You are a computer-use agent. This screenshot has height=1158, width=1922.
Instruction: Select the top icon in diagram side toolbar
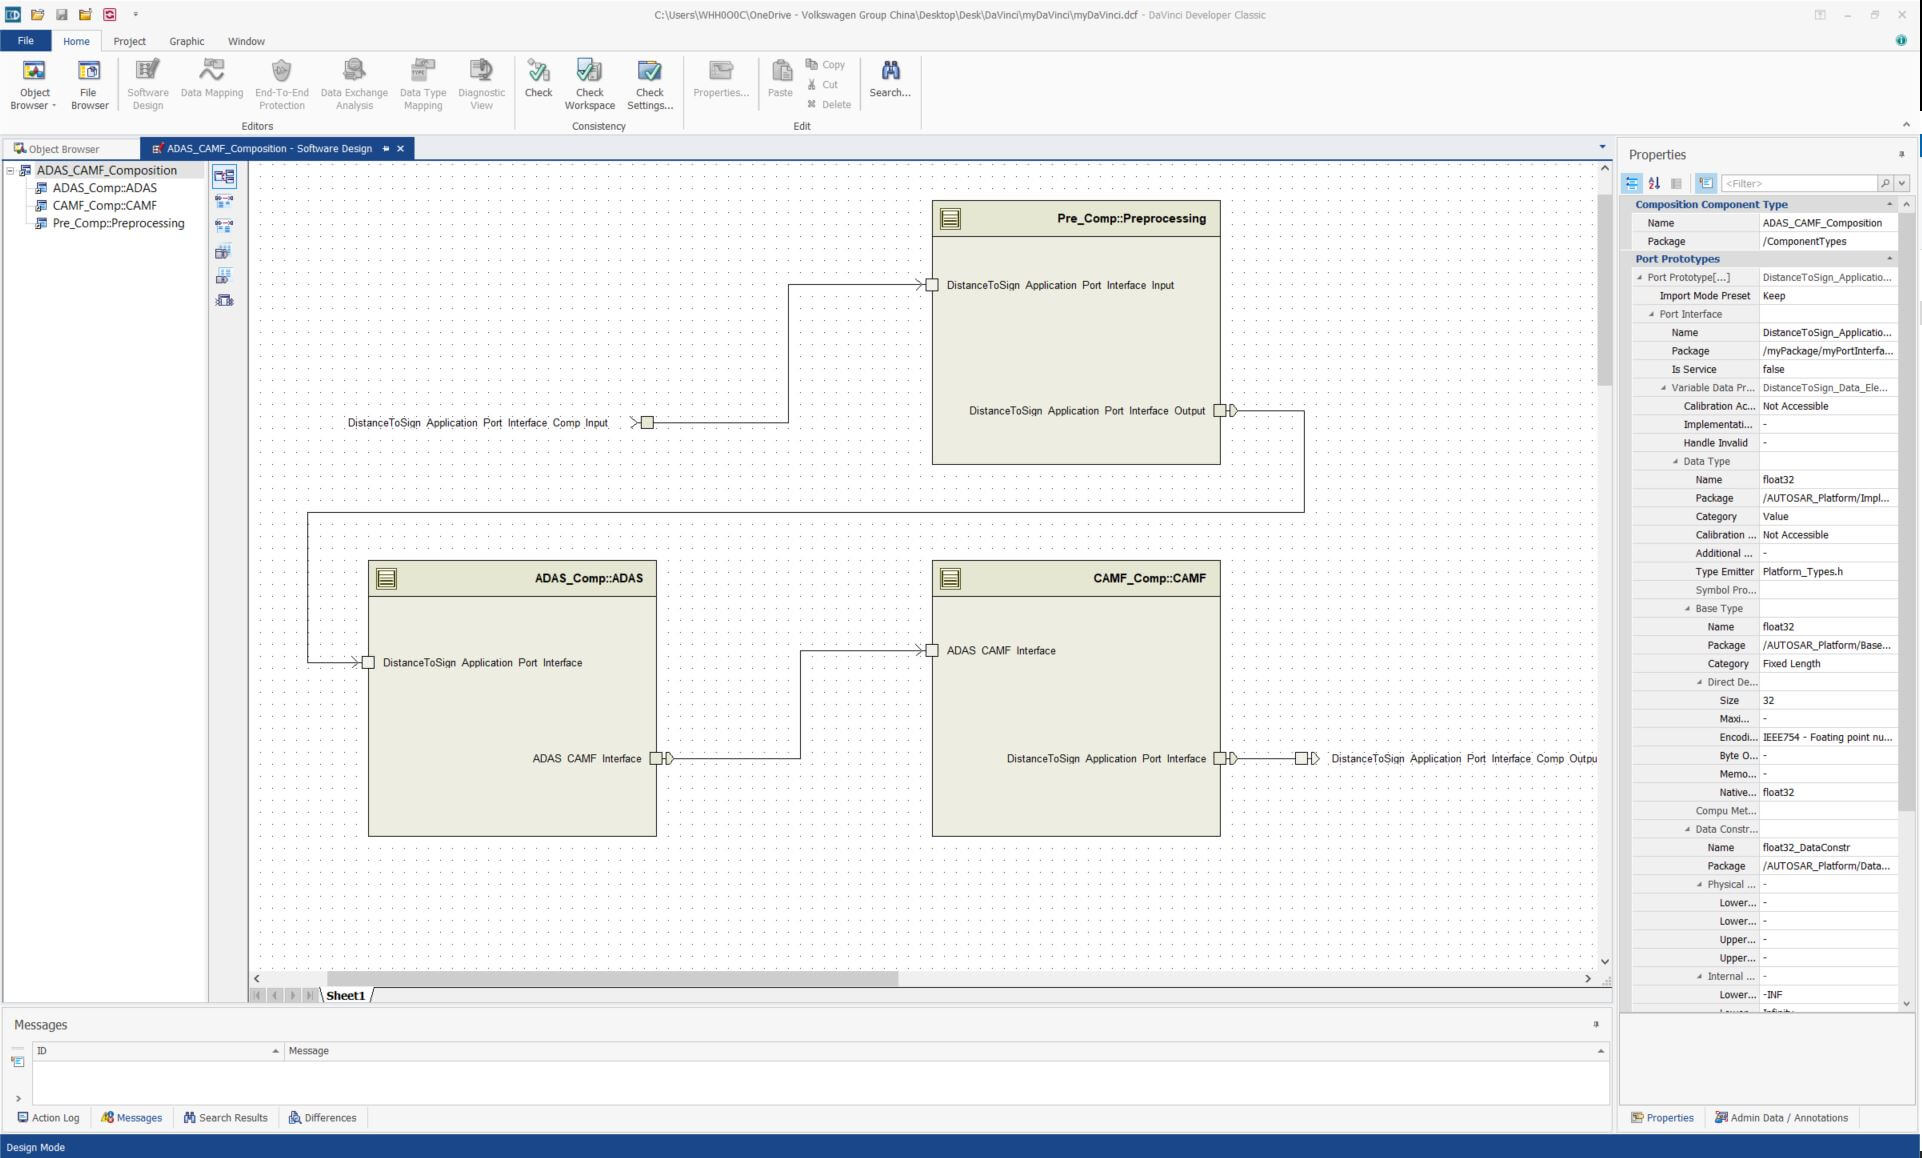[224, 177]
